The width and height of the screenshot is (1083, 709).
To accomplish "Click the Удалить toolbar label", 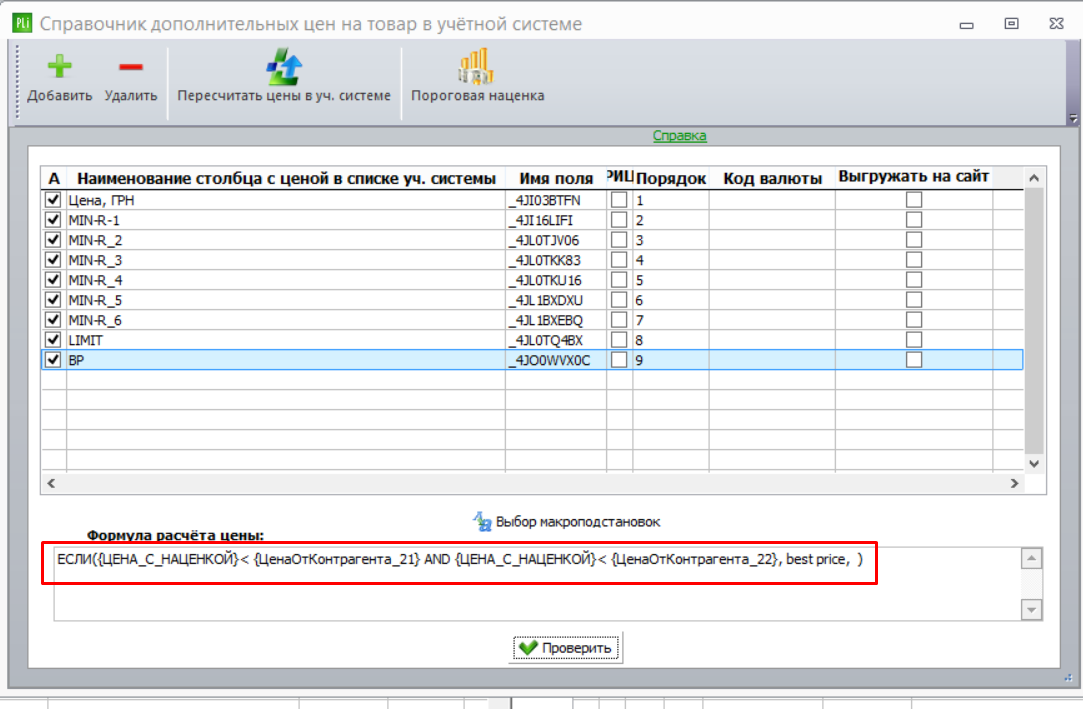I will 131,95.
